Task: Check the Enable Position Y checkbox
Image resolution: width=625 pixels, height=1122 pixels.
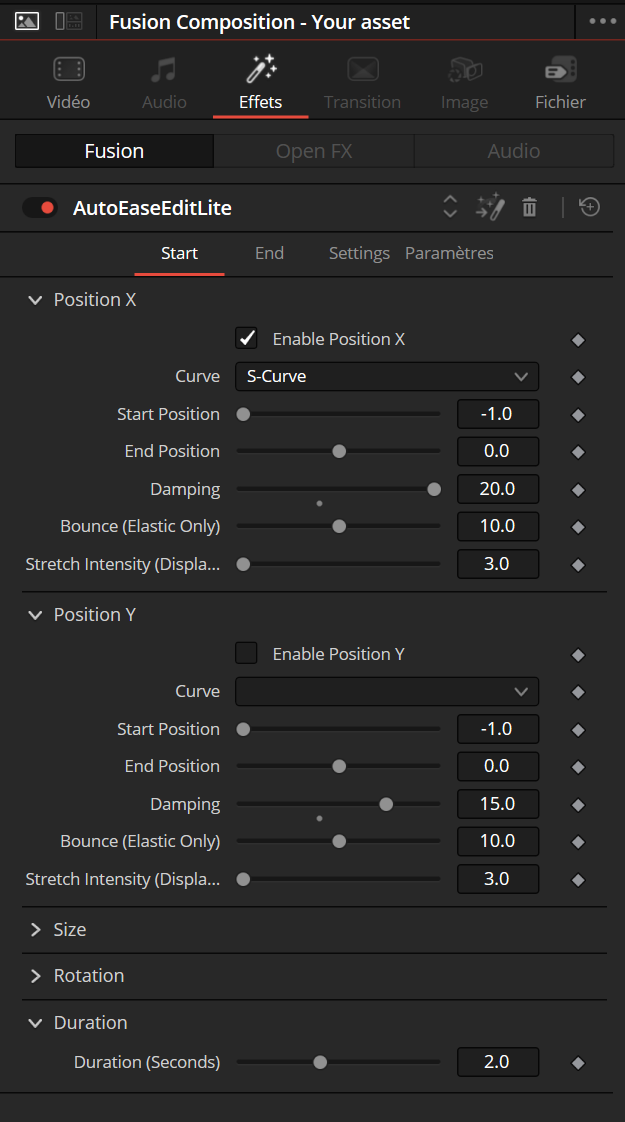Action: 246,653
